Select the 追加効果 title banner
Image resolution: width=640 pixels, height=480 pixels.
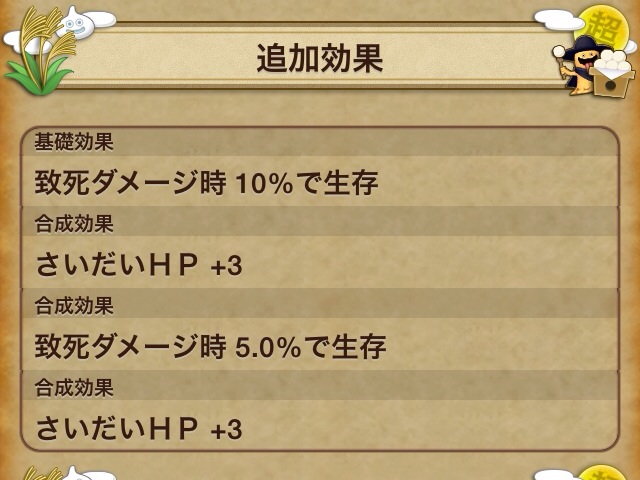point(320,57)
